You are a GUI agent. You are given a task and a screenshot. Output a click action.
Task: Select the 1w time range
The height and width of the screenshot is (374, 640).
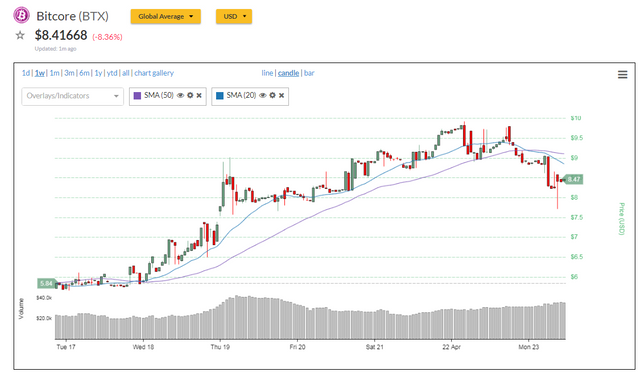pyautogui.click(x=40, y=73)
